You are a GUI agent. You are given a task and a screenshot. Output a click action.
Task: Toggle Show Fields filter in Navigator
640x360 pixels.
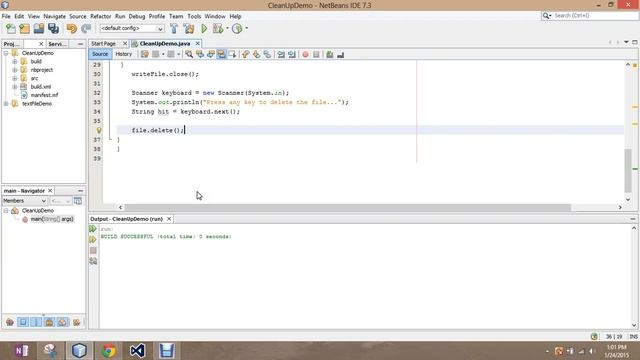tap(23, 322)
